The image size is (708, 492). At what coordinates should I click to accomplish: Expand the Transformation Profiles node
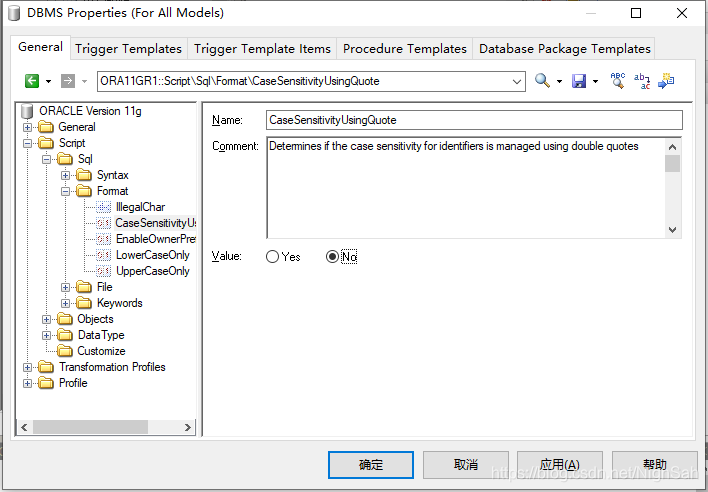point(28,367)
